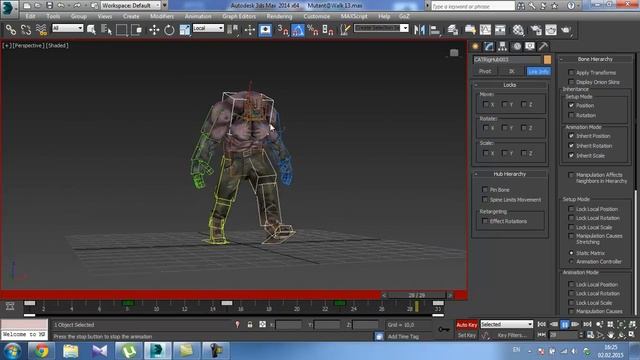Screen dimensions: 640x360
Task: Launch Chrome from the Windows taskbar
Action: [x=41, y=351]
